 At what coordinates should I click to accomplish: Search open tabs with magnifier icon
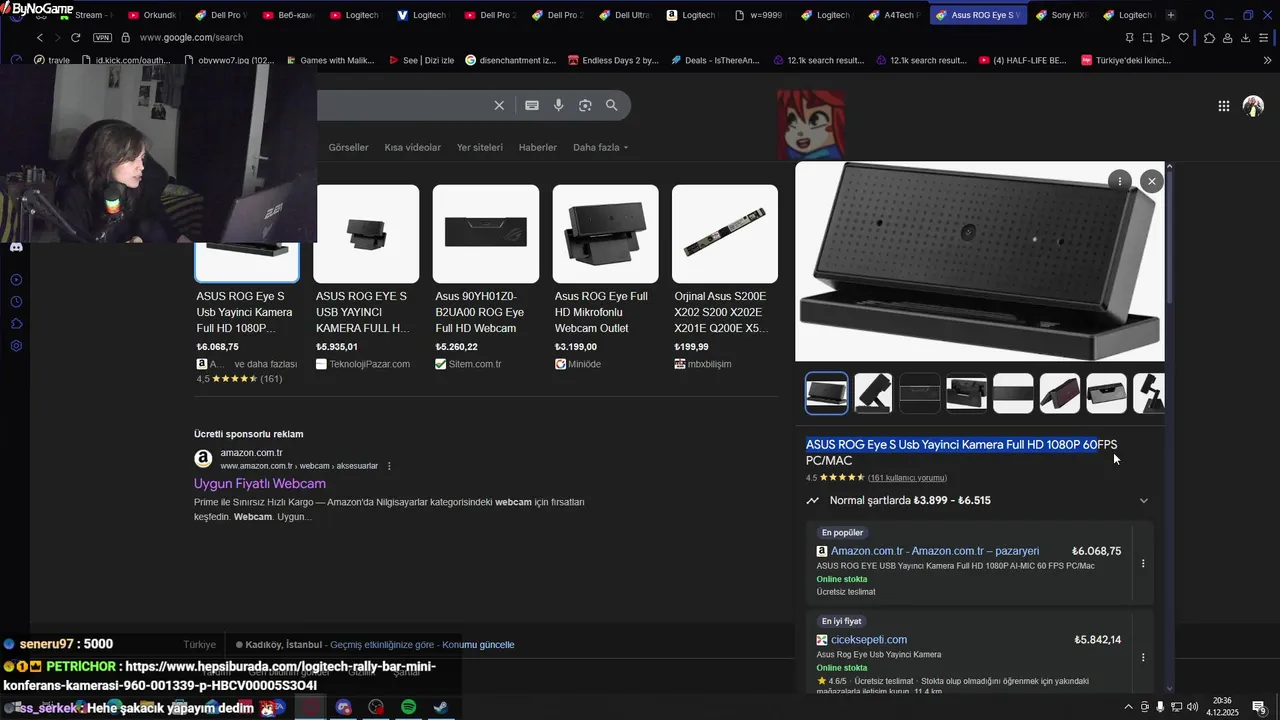pos(1209,15)
